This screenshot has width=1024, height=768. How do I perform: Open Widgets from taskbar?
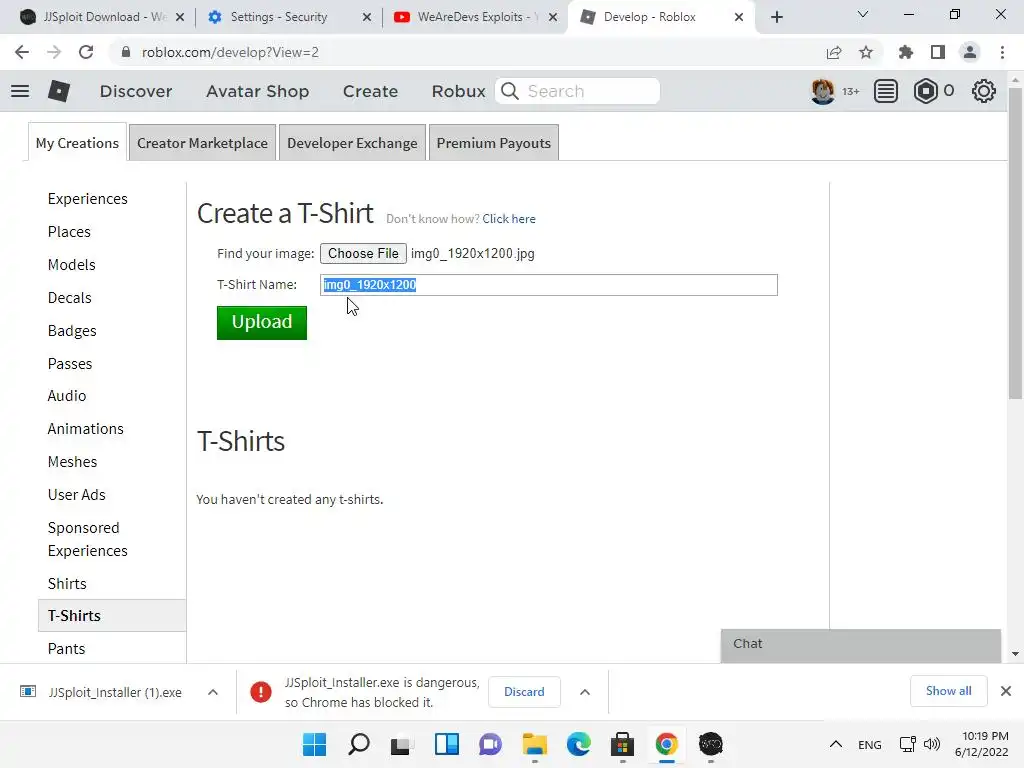coord(447,744)
